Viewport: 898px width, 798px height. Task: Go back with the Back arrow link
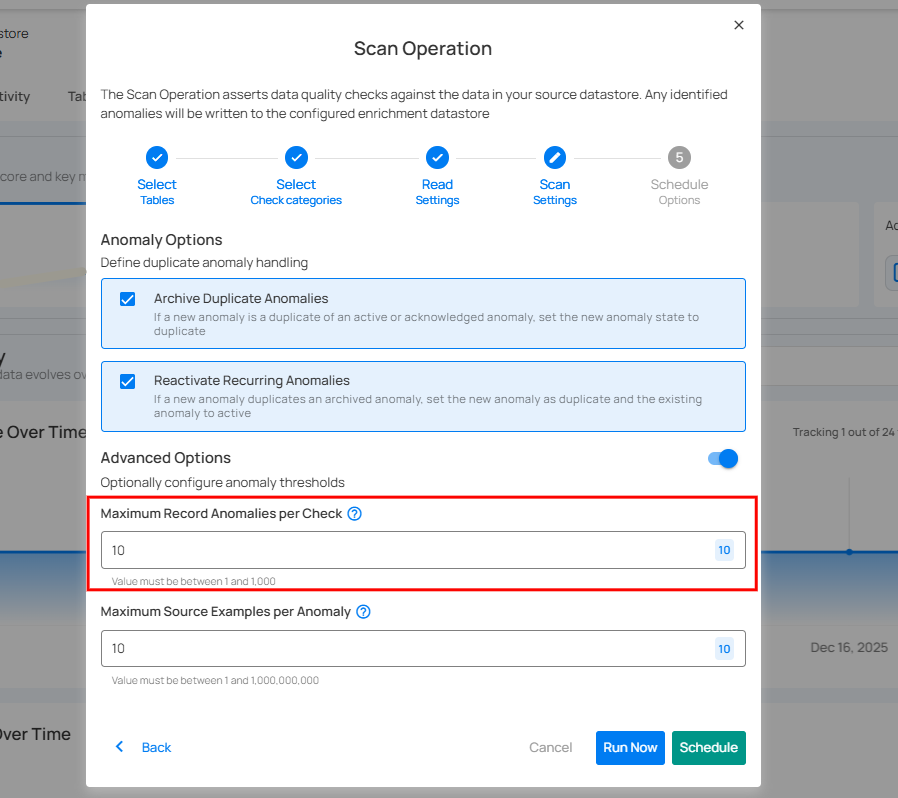click(x=143, y=747)
